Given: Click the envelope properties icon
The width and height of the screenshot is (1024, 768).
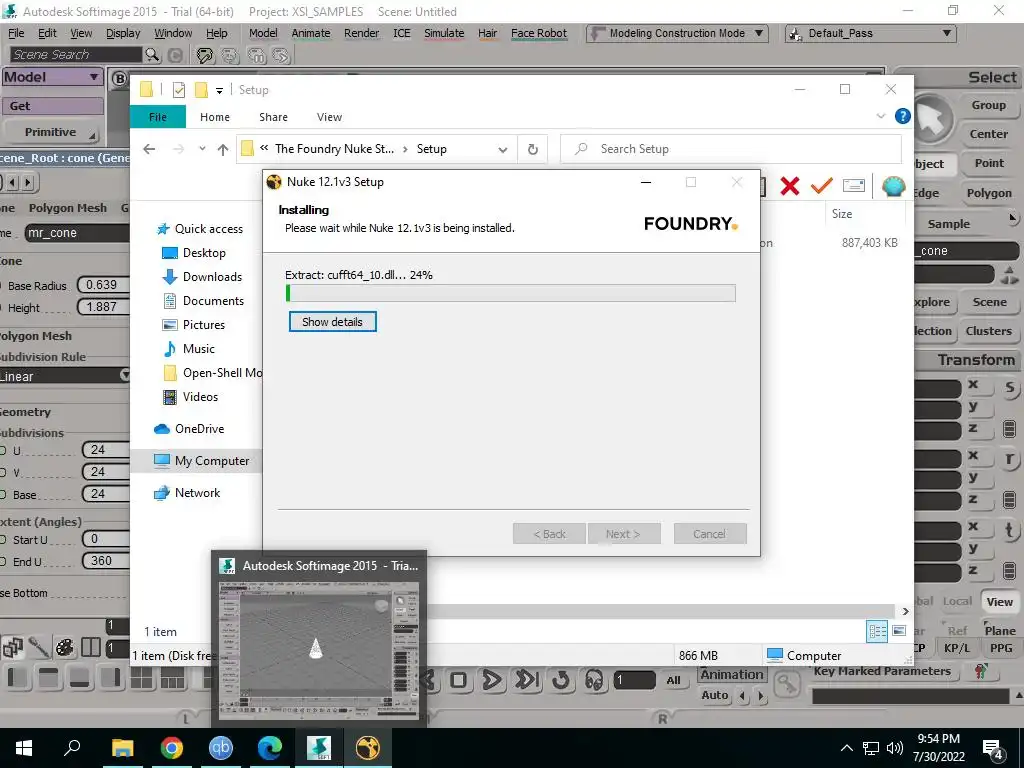Looking at the screenshot, I should [x=854, y=186].
